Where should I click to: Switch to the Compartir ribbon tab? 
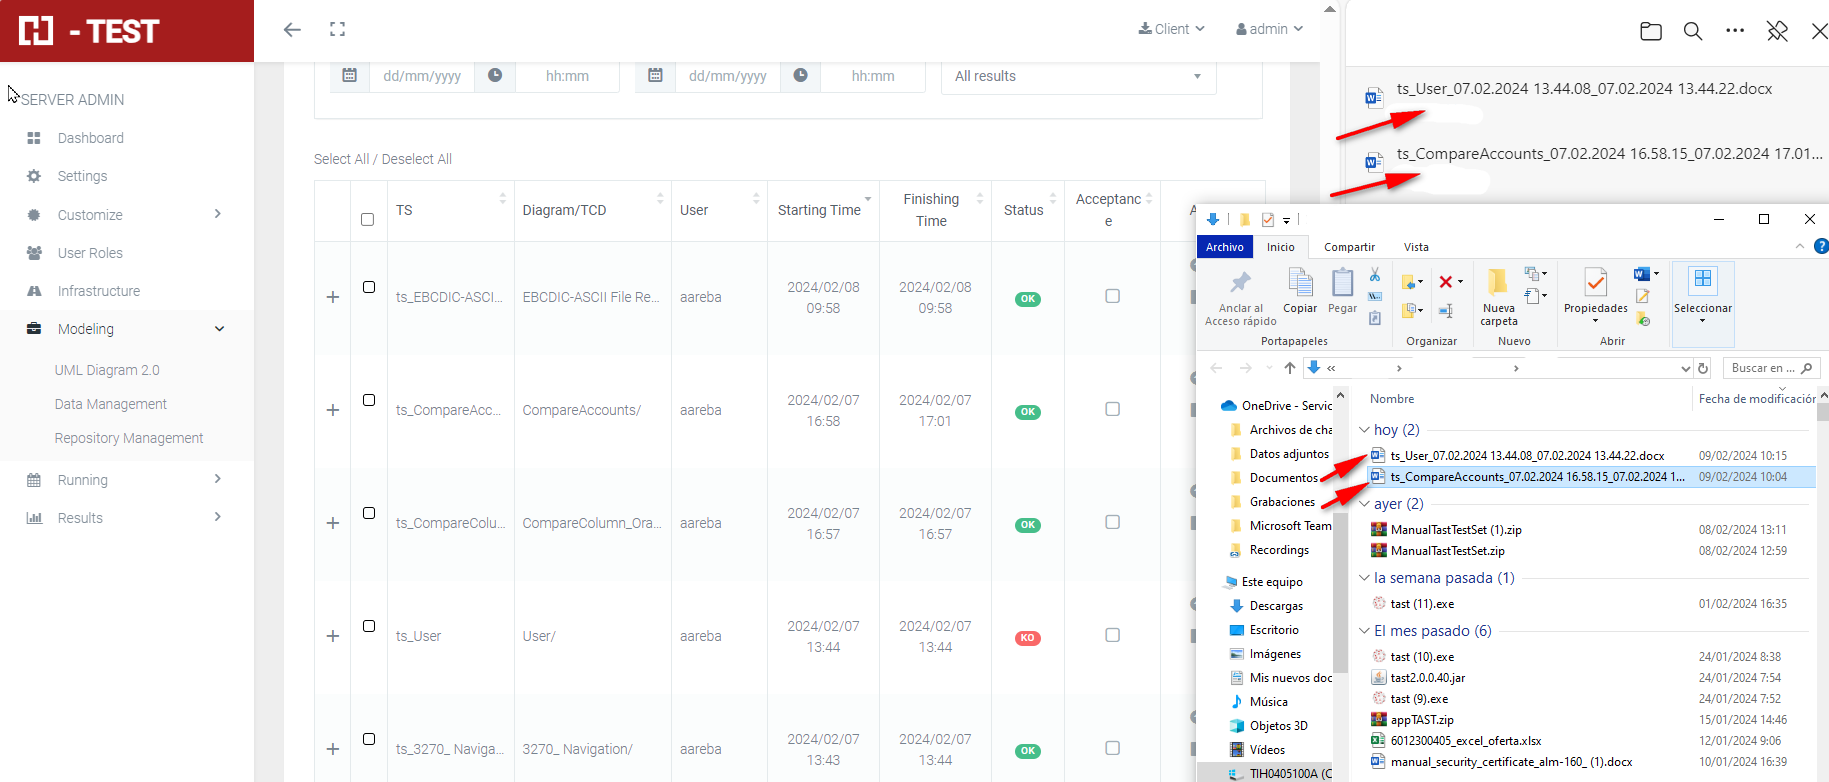1349,247
